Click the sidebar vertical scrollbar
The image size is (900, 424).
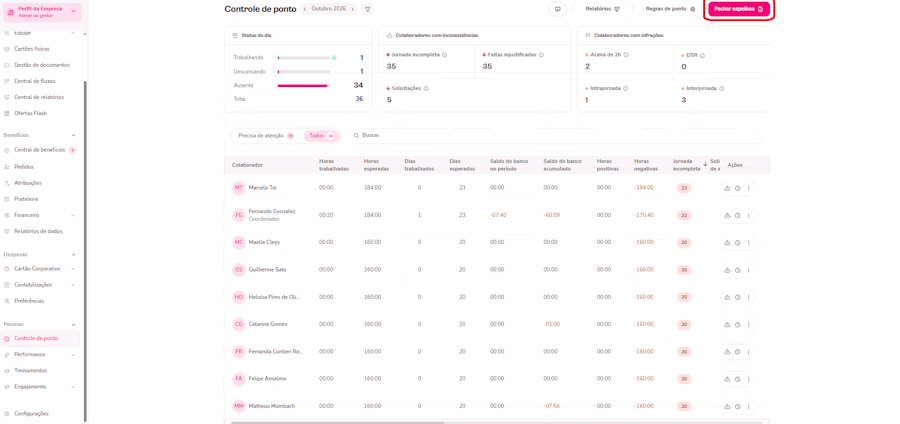(86, 250)
